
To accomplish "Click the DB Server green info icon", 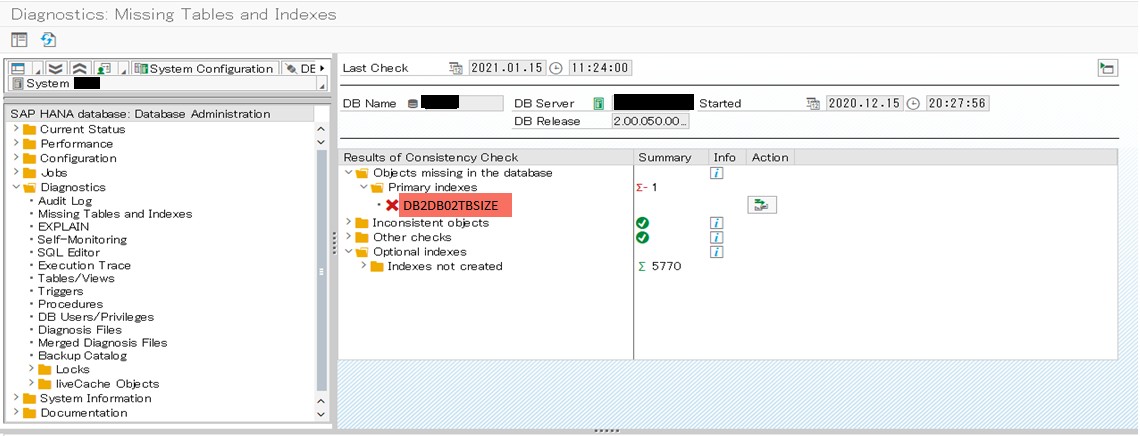I will 599,103.
